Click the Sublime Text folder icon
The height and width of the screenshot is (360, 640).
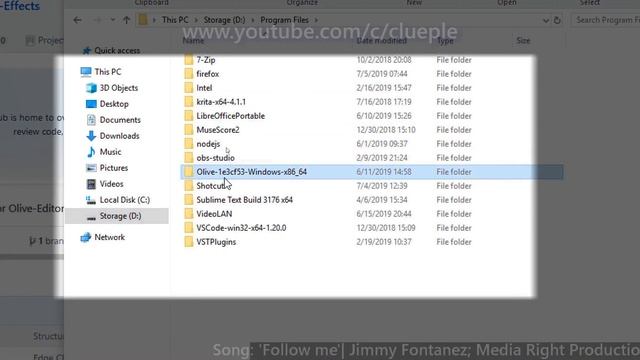tap(189, 200)
